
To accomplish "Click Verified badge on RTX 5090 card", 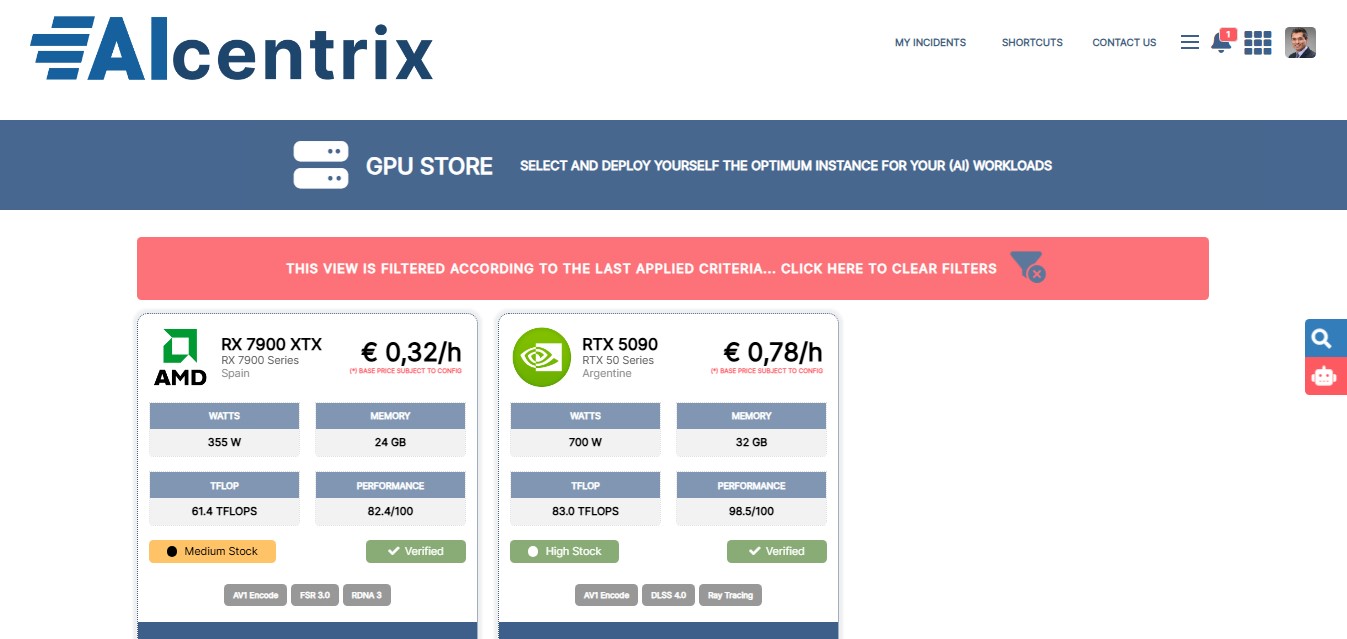I will tap(776, 551).
